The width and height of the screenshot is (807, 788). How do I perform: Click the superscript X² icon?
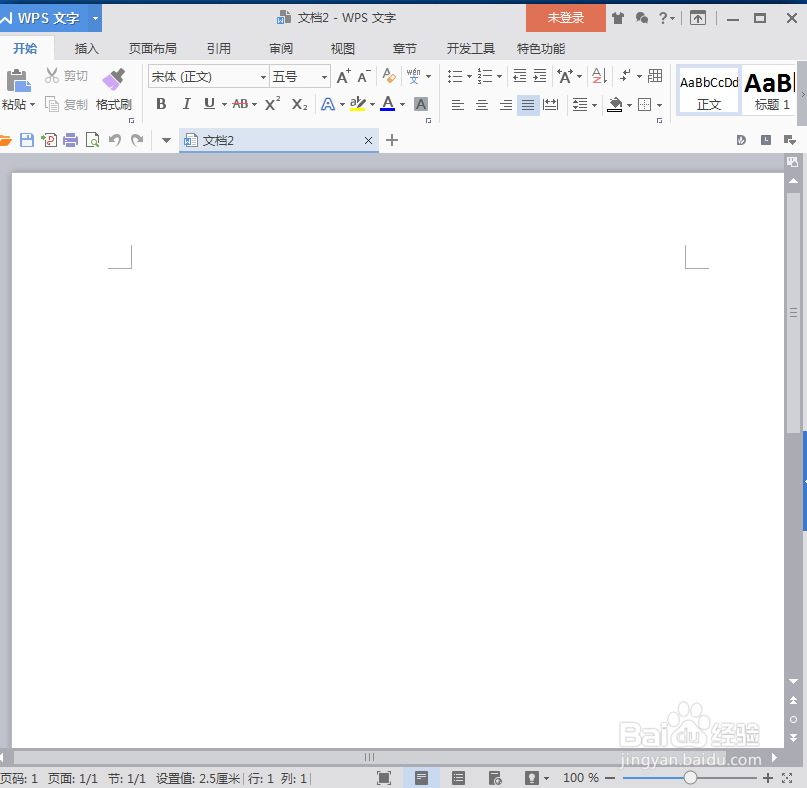pyautogui.click(x=272, y=104)
